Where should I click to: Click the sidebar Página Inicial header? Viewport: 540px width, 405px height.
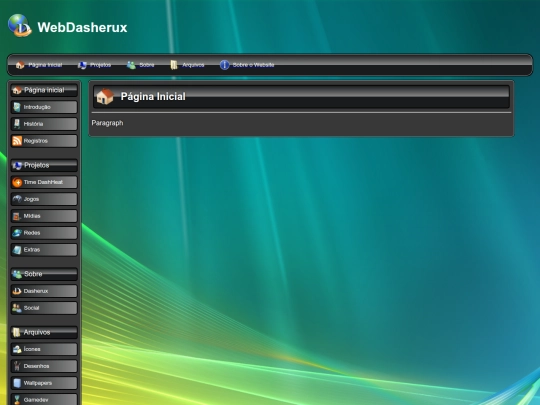click(x=44, y=90)
